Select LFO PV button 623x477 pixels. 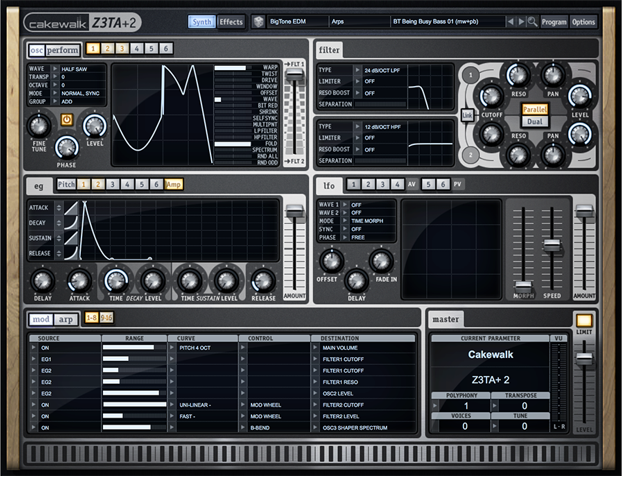[x=457, y=184]
